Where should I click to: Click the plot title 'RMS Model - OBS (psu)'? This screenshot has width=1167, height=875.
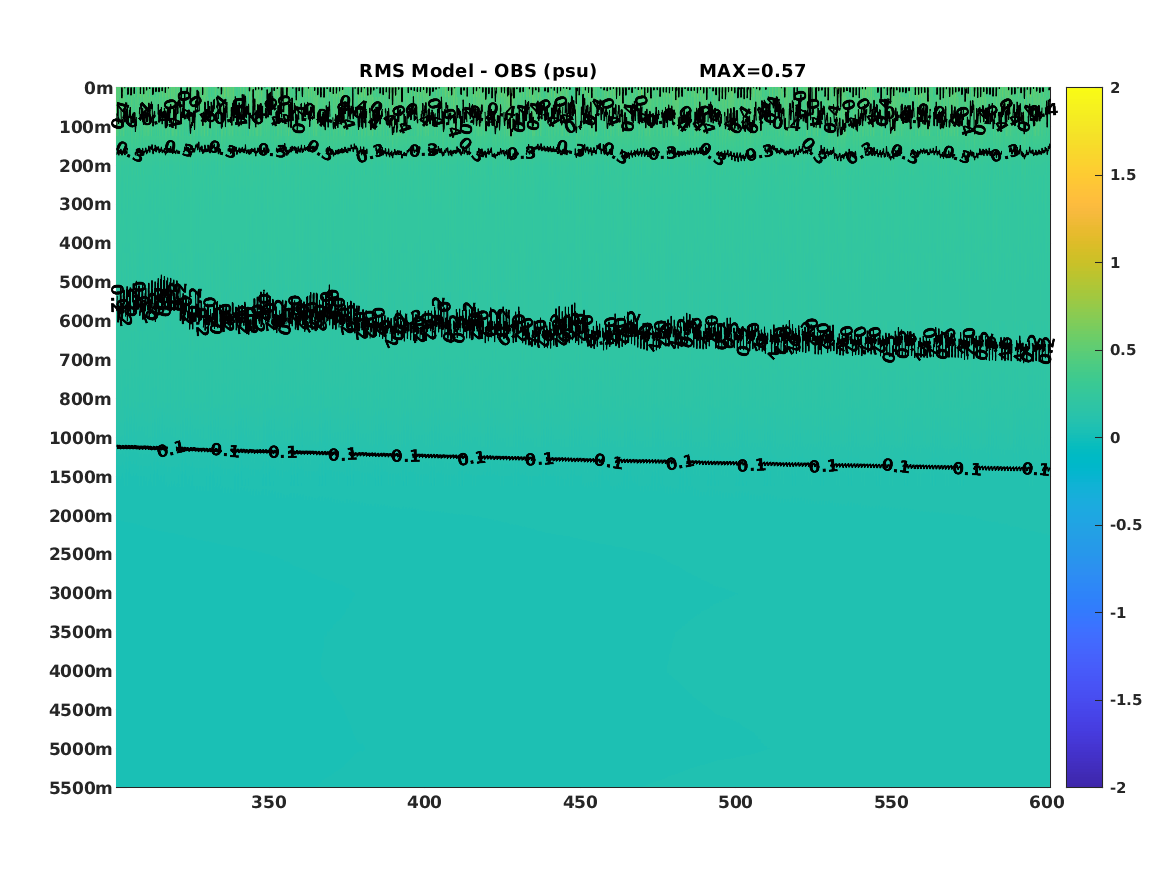point(478,71)
